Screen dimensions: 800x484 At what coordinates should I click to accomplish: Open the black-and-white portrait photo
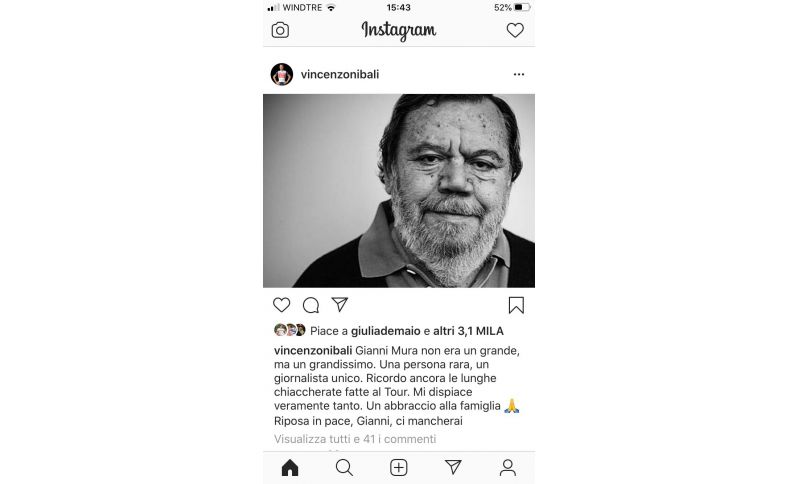[399, 191]
